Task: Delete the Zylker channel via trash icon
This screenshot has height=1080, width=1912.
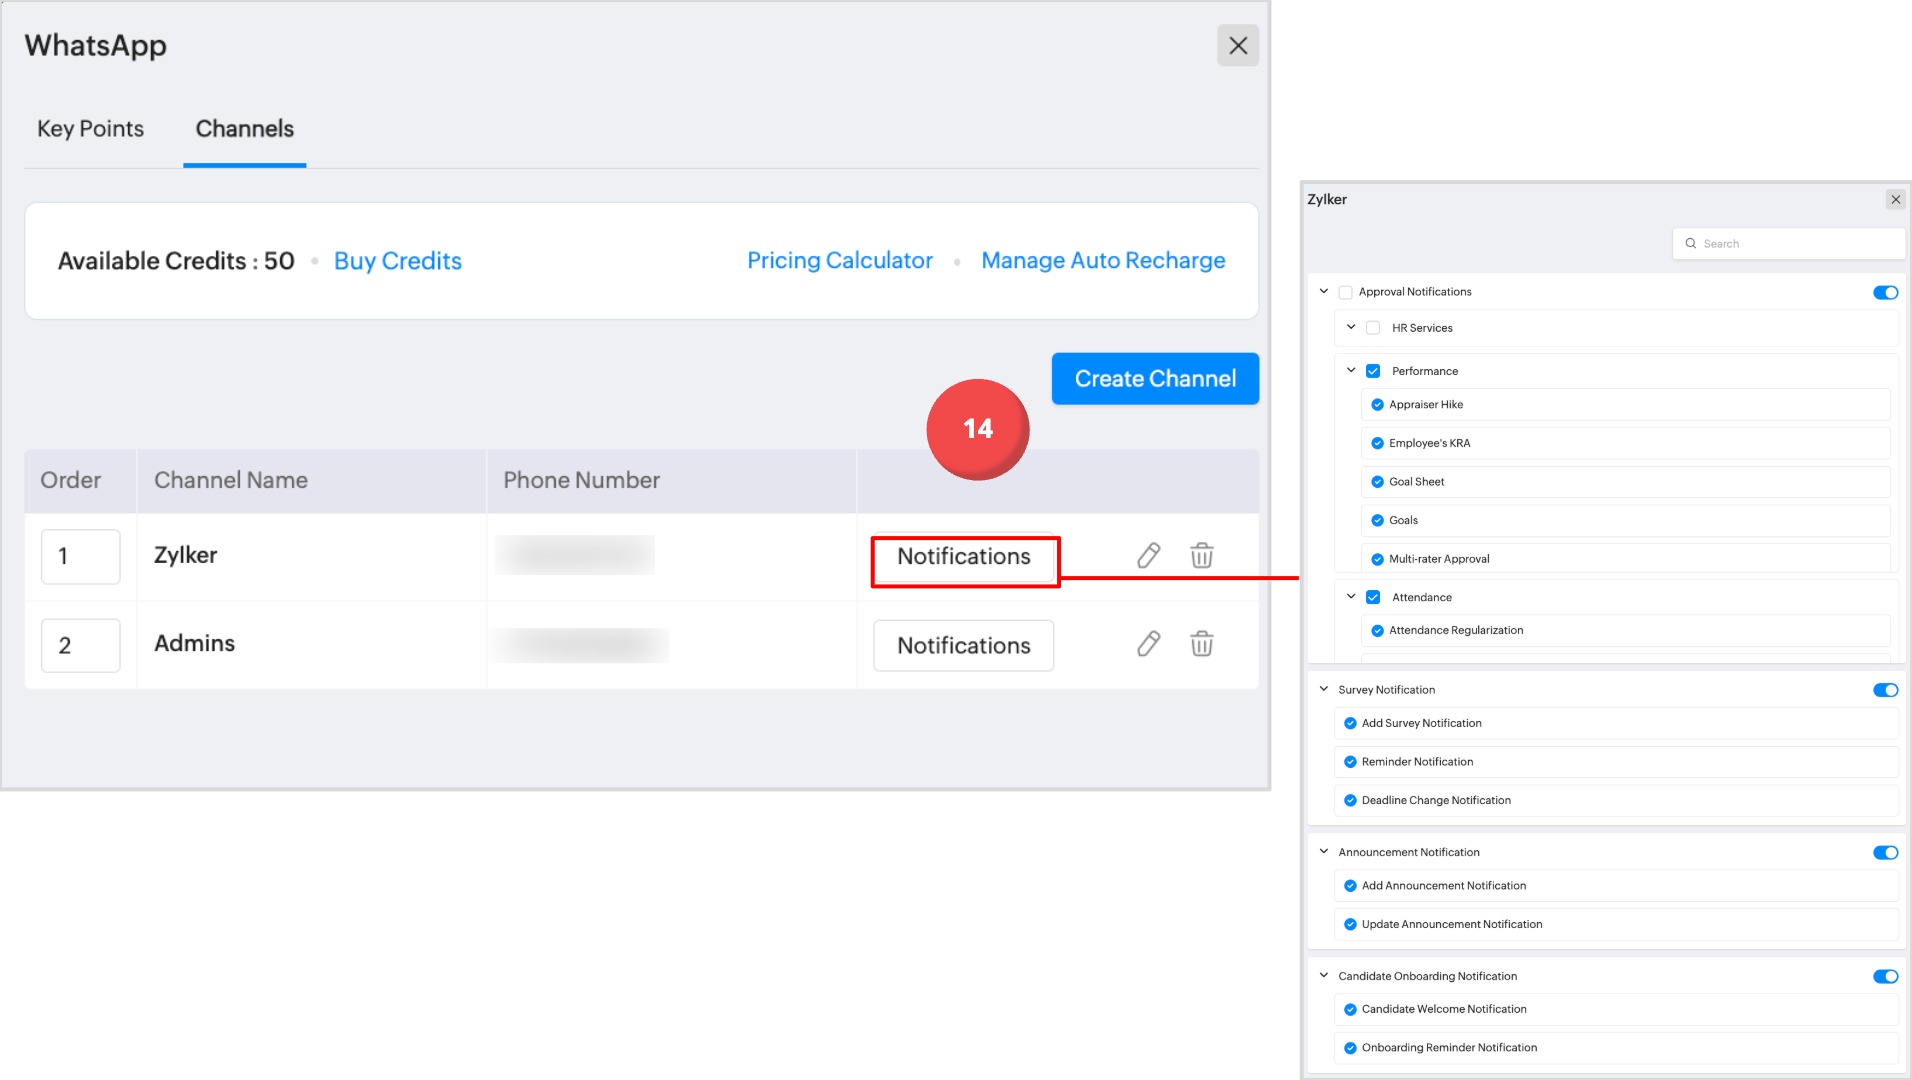Action: point(1202,556)
